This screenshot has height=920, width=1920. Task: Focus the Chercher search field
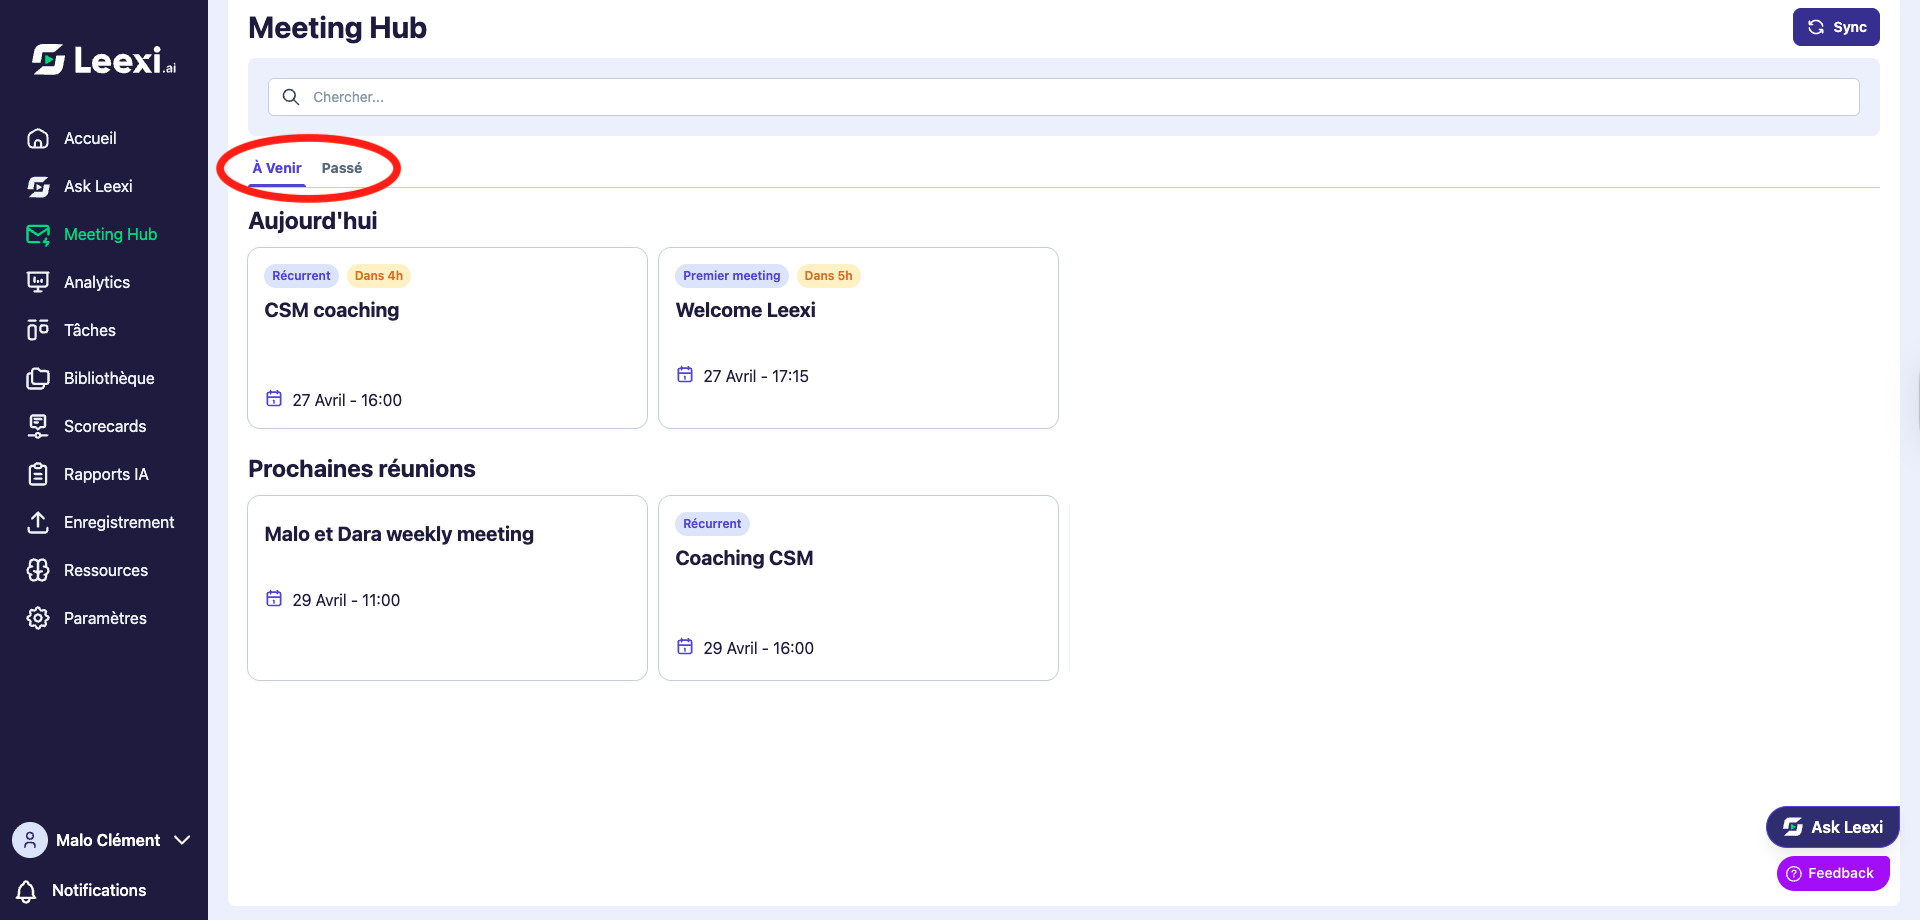[x=1064, y=97]
